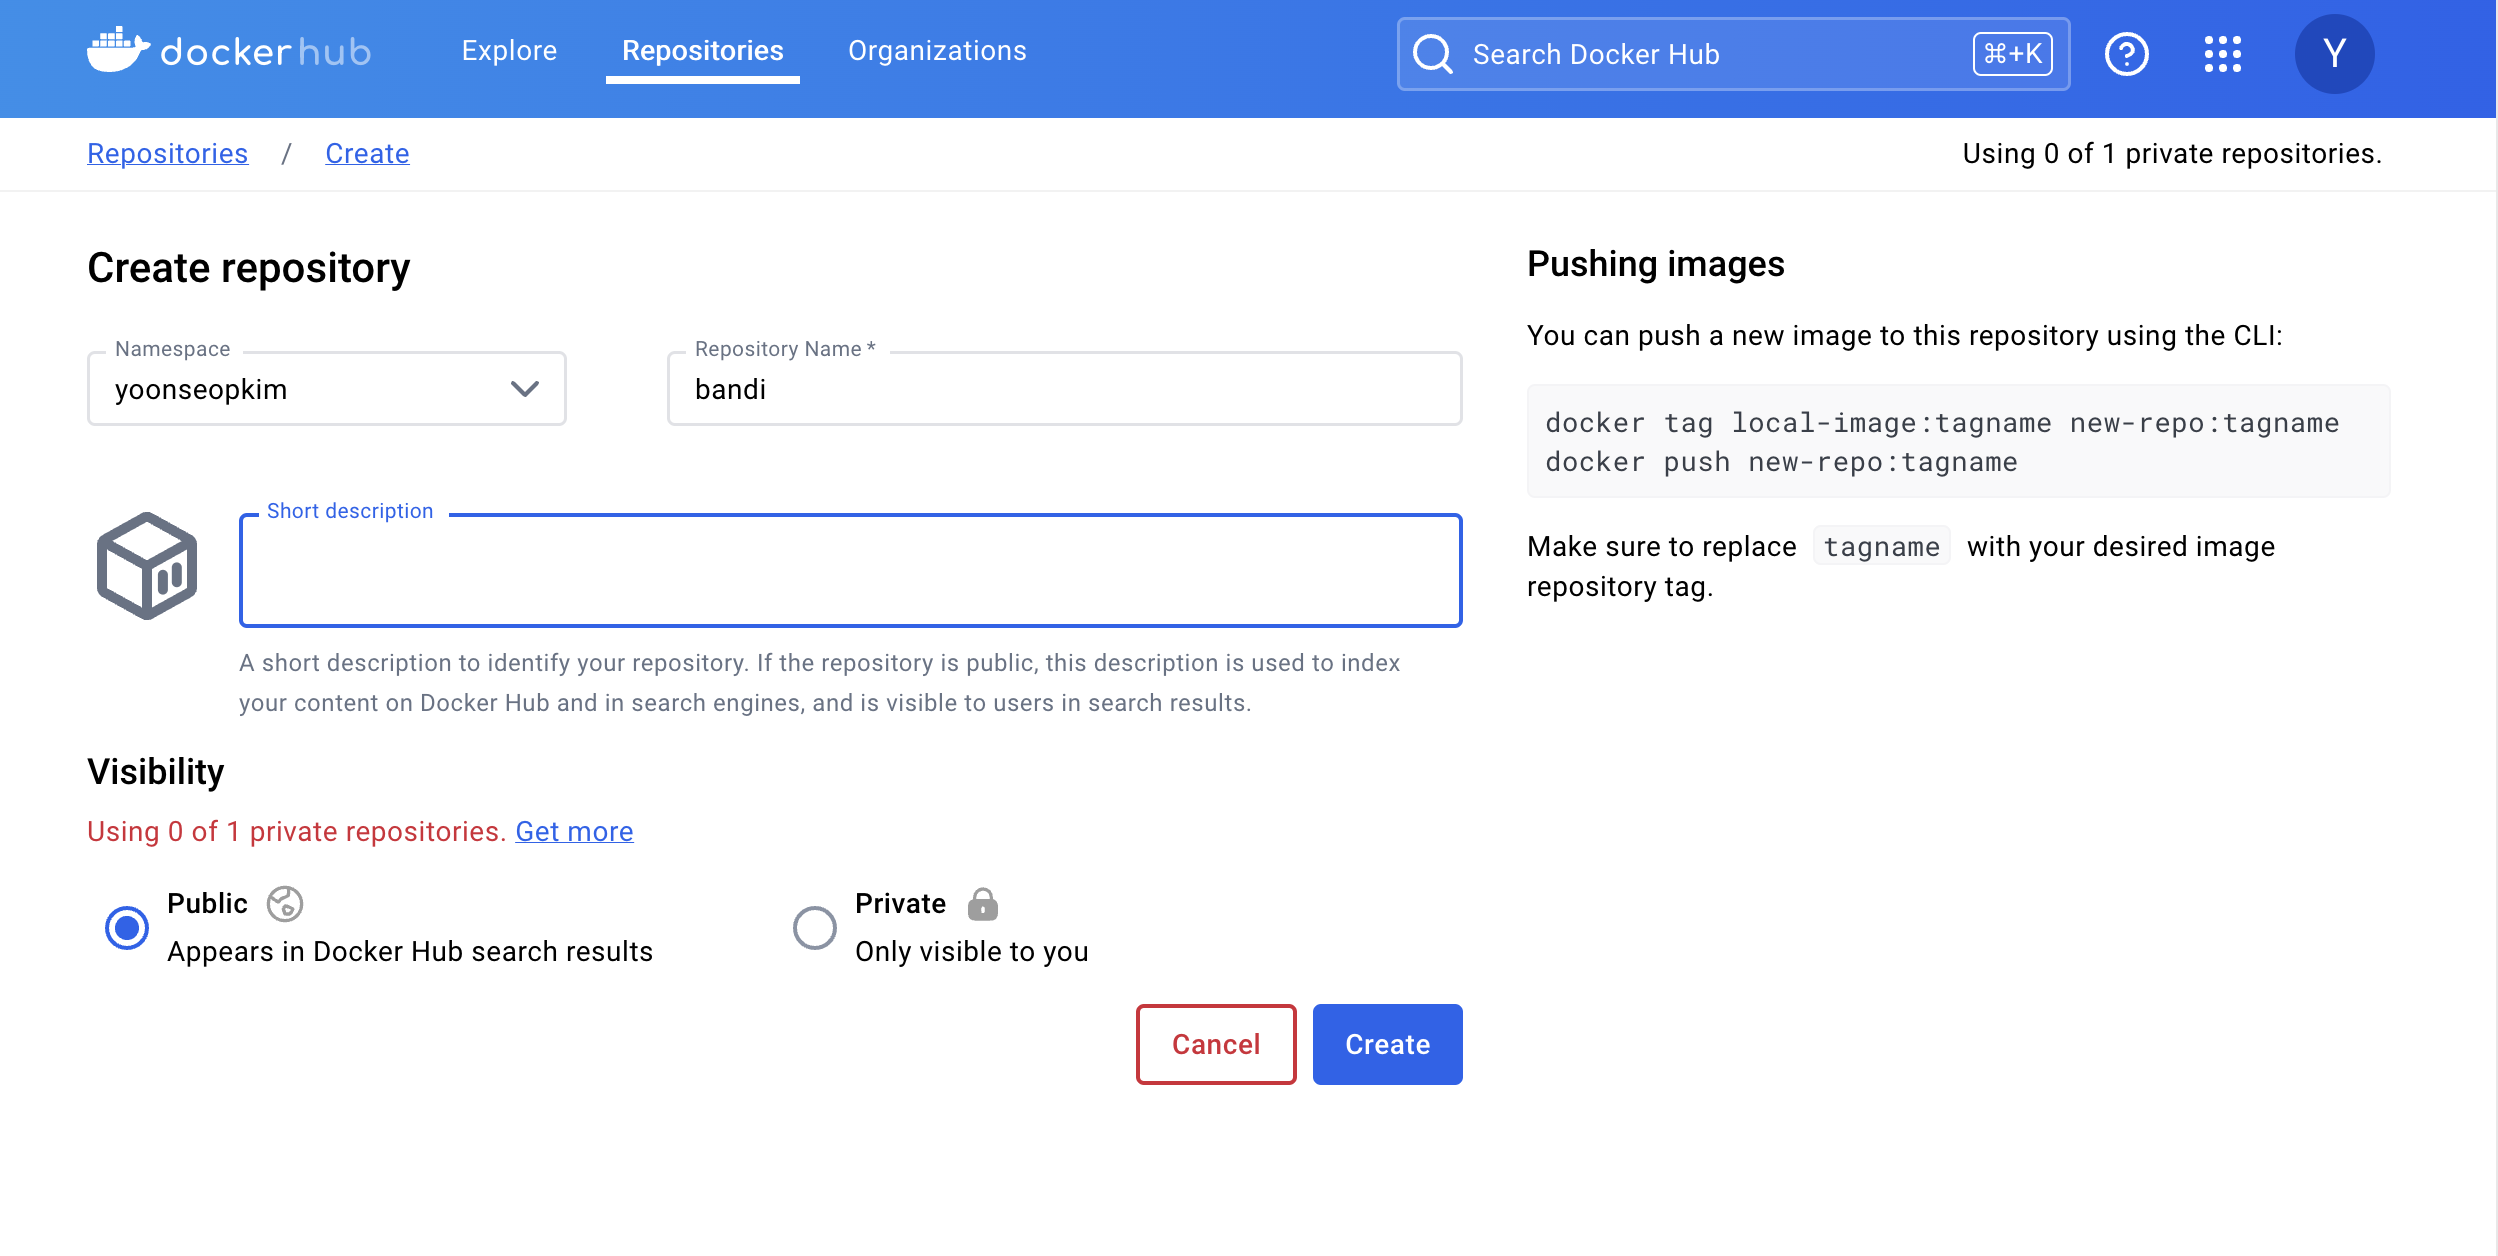Image resolution: width=2498 pixels, height=1256 pixels.
Task: Click the lock icon beside Private
Action: 982,904
